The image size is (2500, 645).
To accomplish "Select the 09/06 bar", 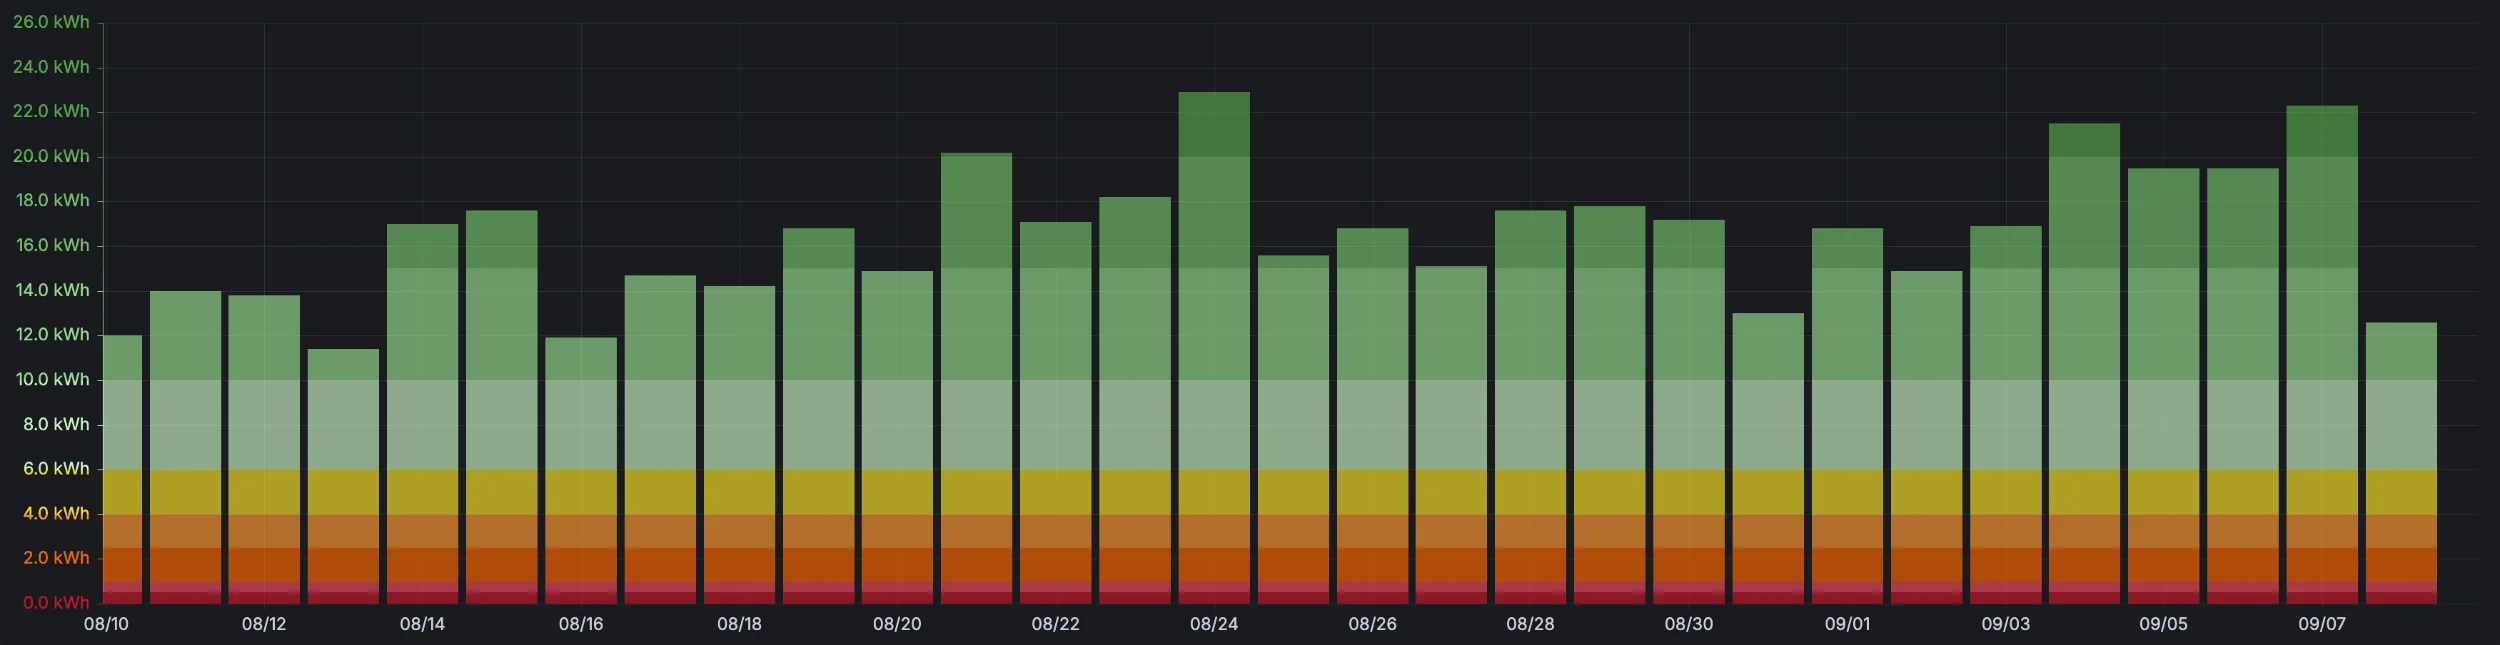I will [2242, 386].
